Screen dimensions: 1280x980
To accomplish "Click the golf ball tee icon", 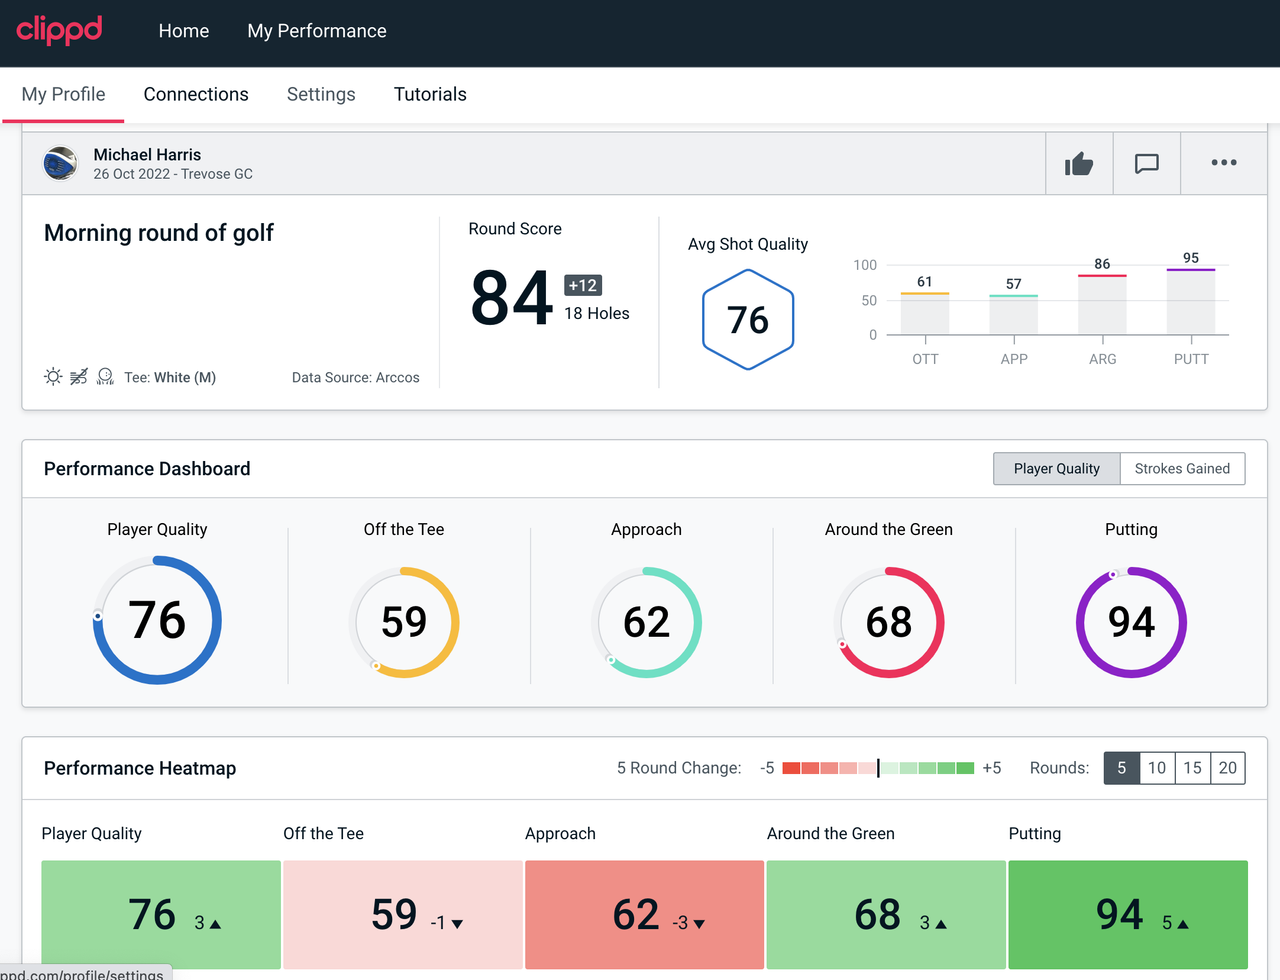I will tap(105, 376).
